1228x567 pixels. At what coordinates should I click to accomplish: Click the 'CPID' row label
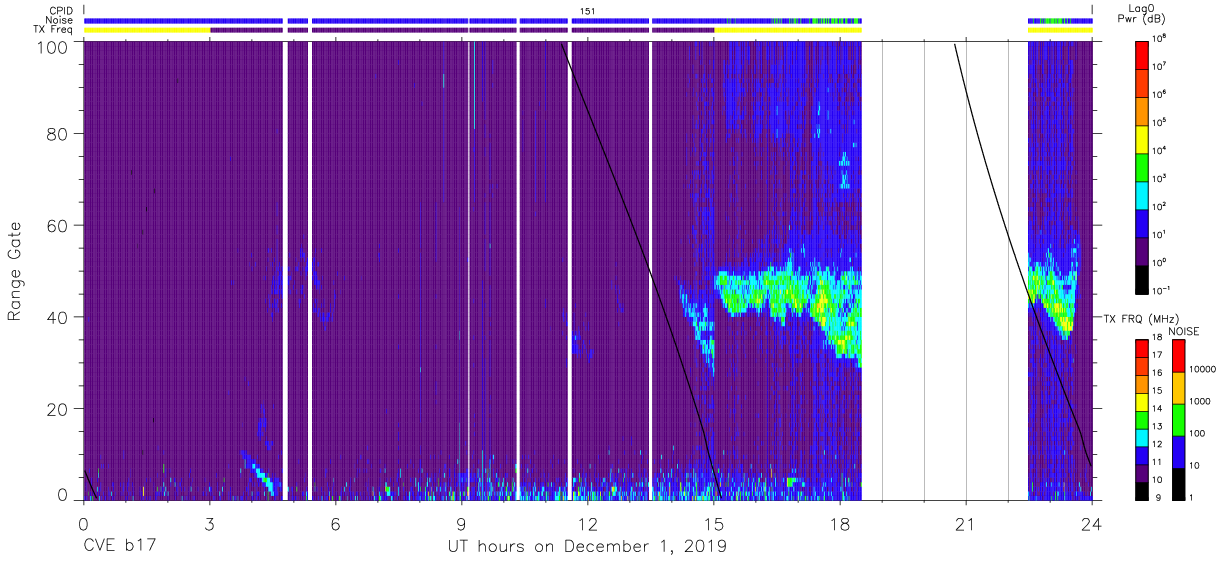(x=59, y=11)
